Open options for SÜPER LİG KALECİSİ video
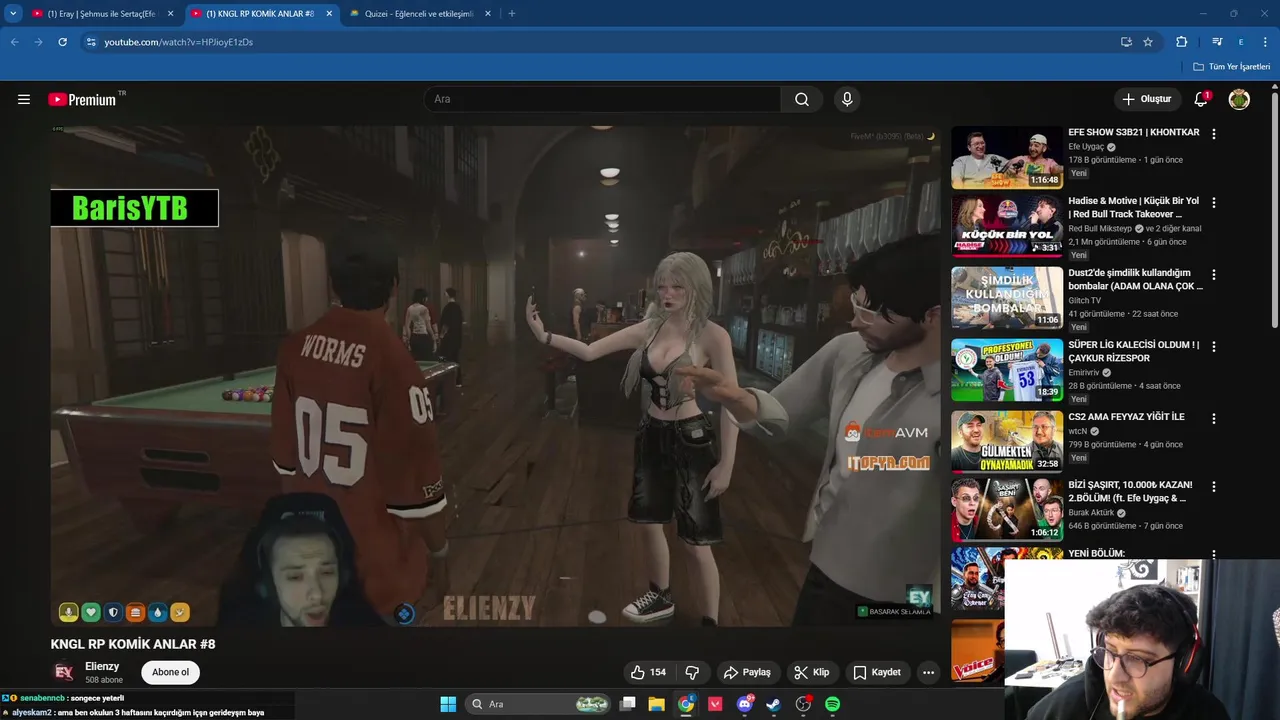The height and width of the screenshot is (720, 1280). click(x=1214, y=346)
